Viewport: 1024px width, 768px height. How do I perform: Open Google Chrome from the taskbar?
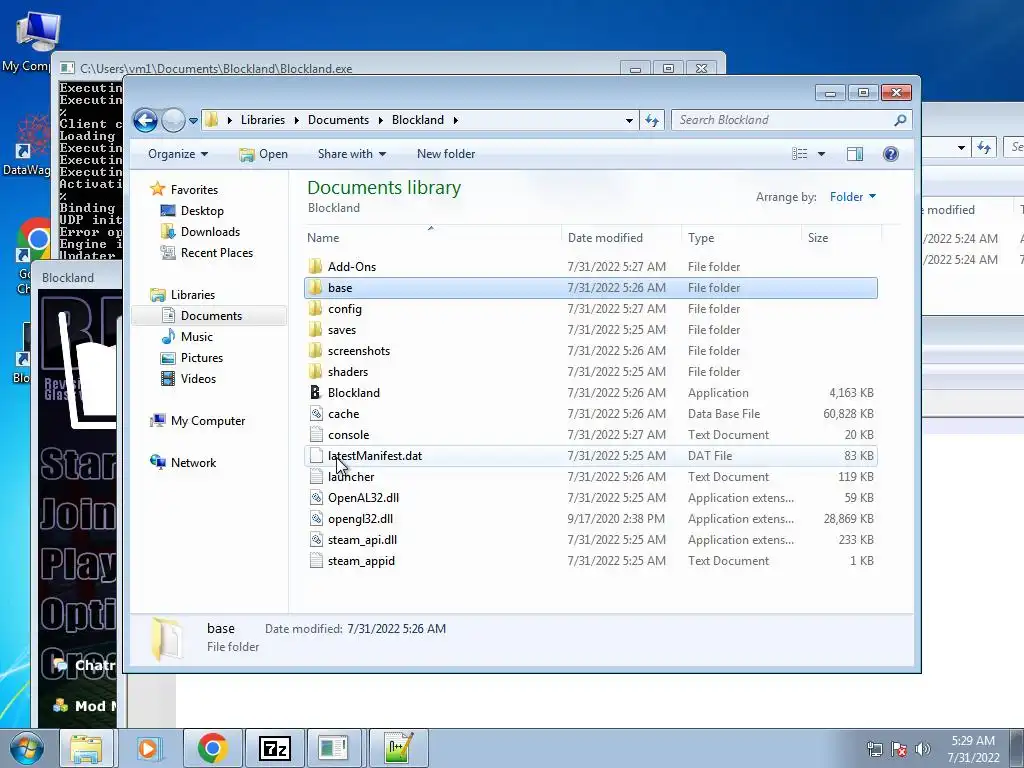coord(212,748)
